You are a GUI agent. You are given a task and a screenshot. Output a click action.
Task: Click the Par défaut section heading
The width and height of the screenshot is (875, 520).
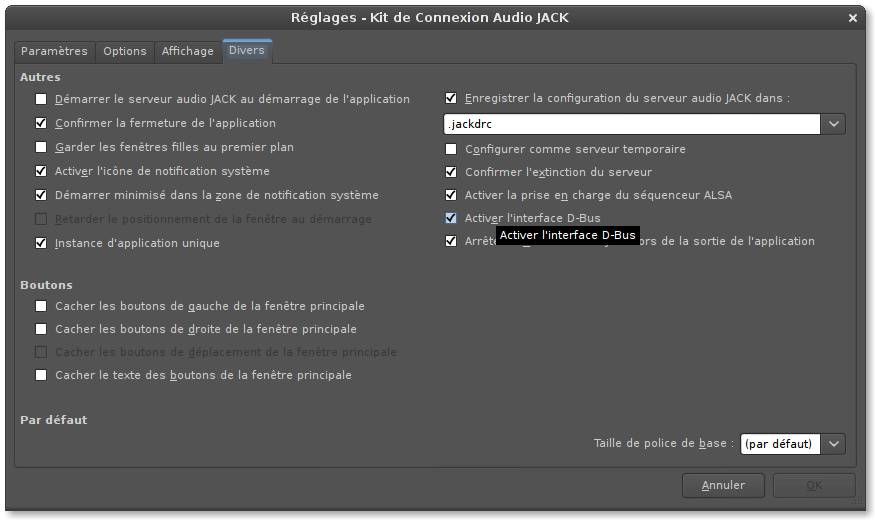click(x=54, y=420)
